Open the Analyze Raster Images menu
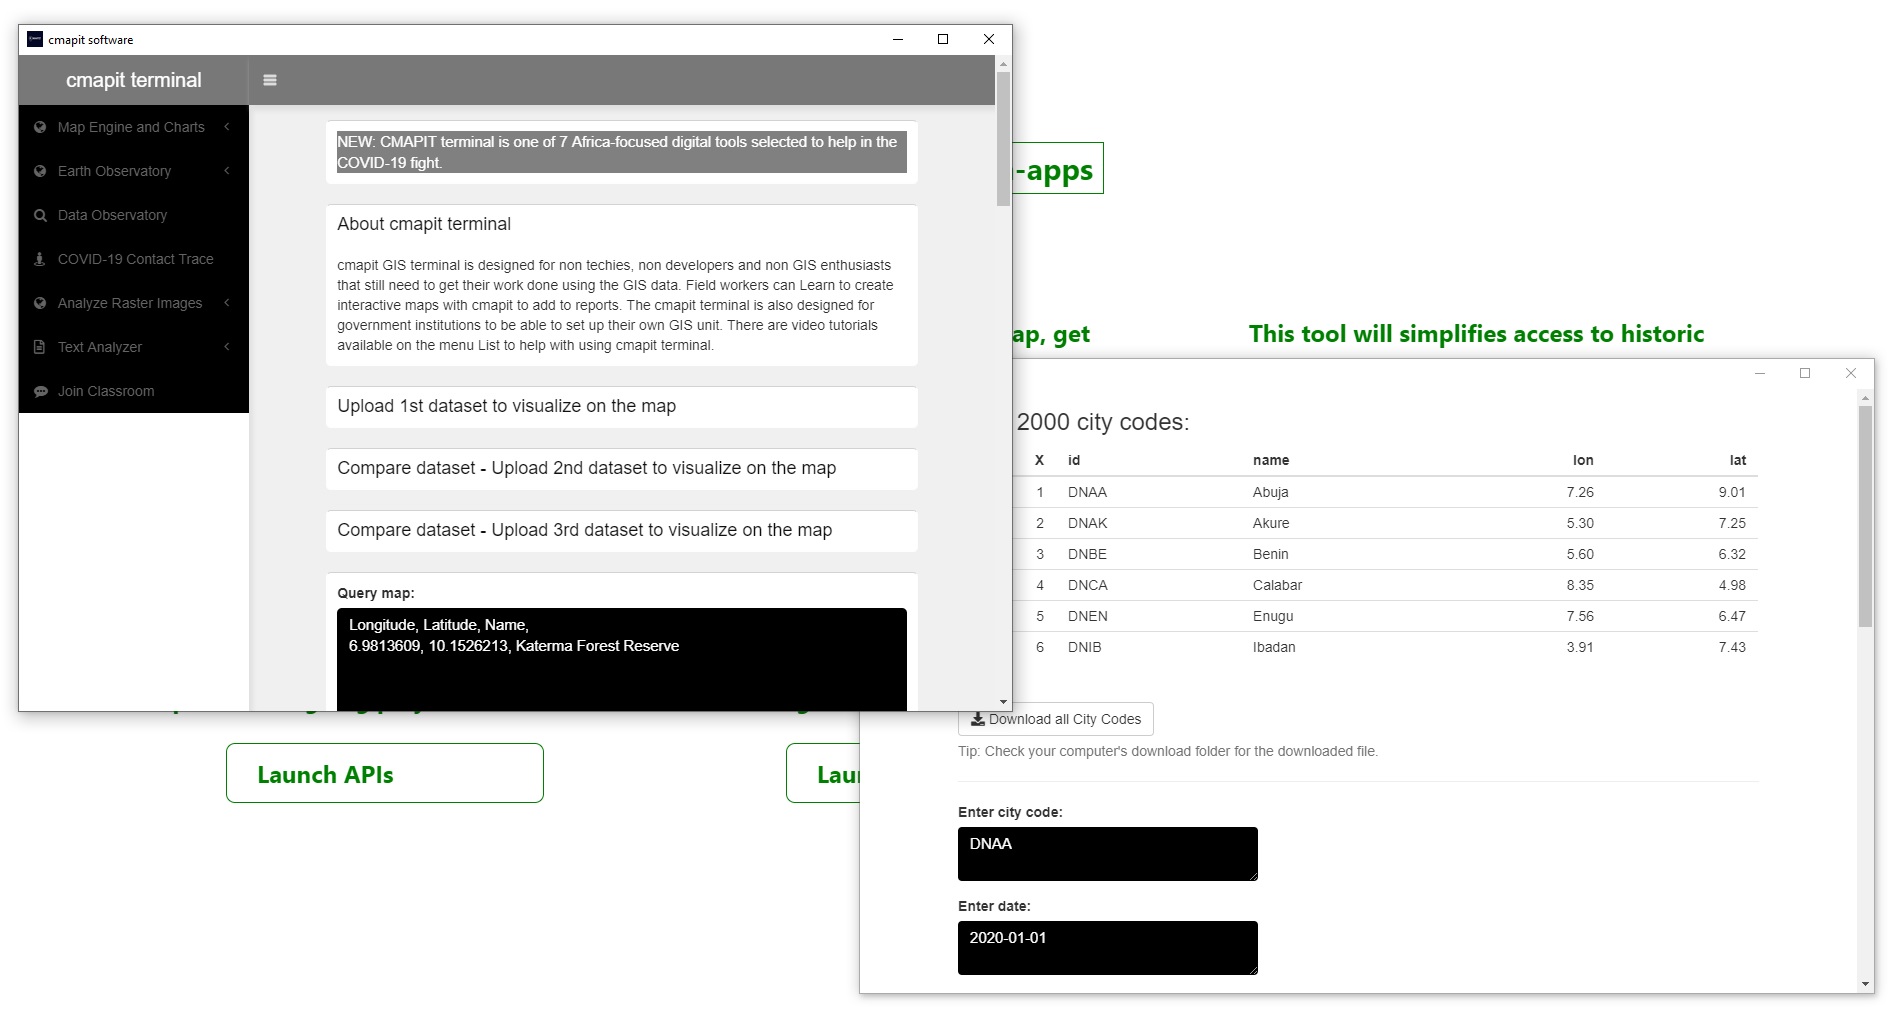The image size is (1901, 1009). point(134,303)
